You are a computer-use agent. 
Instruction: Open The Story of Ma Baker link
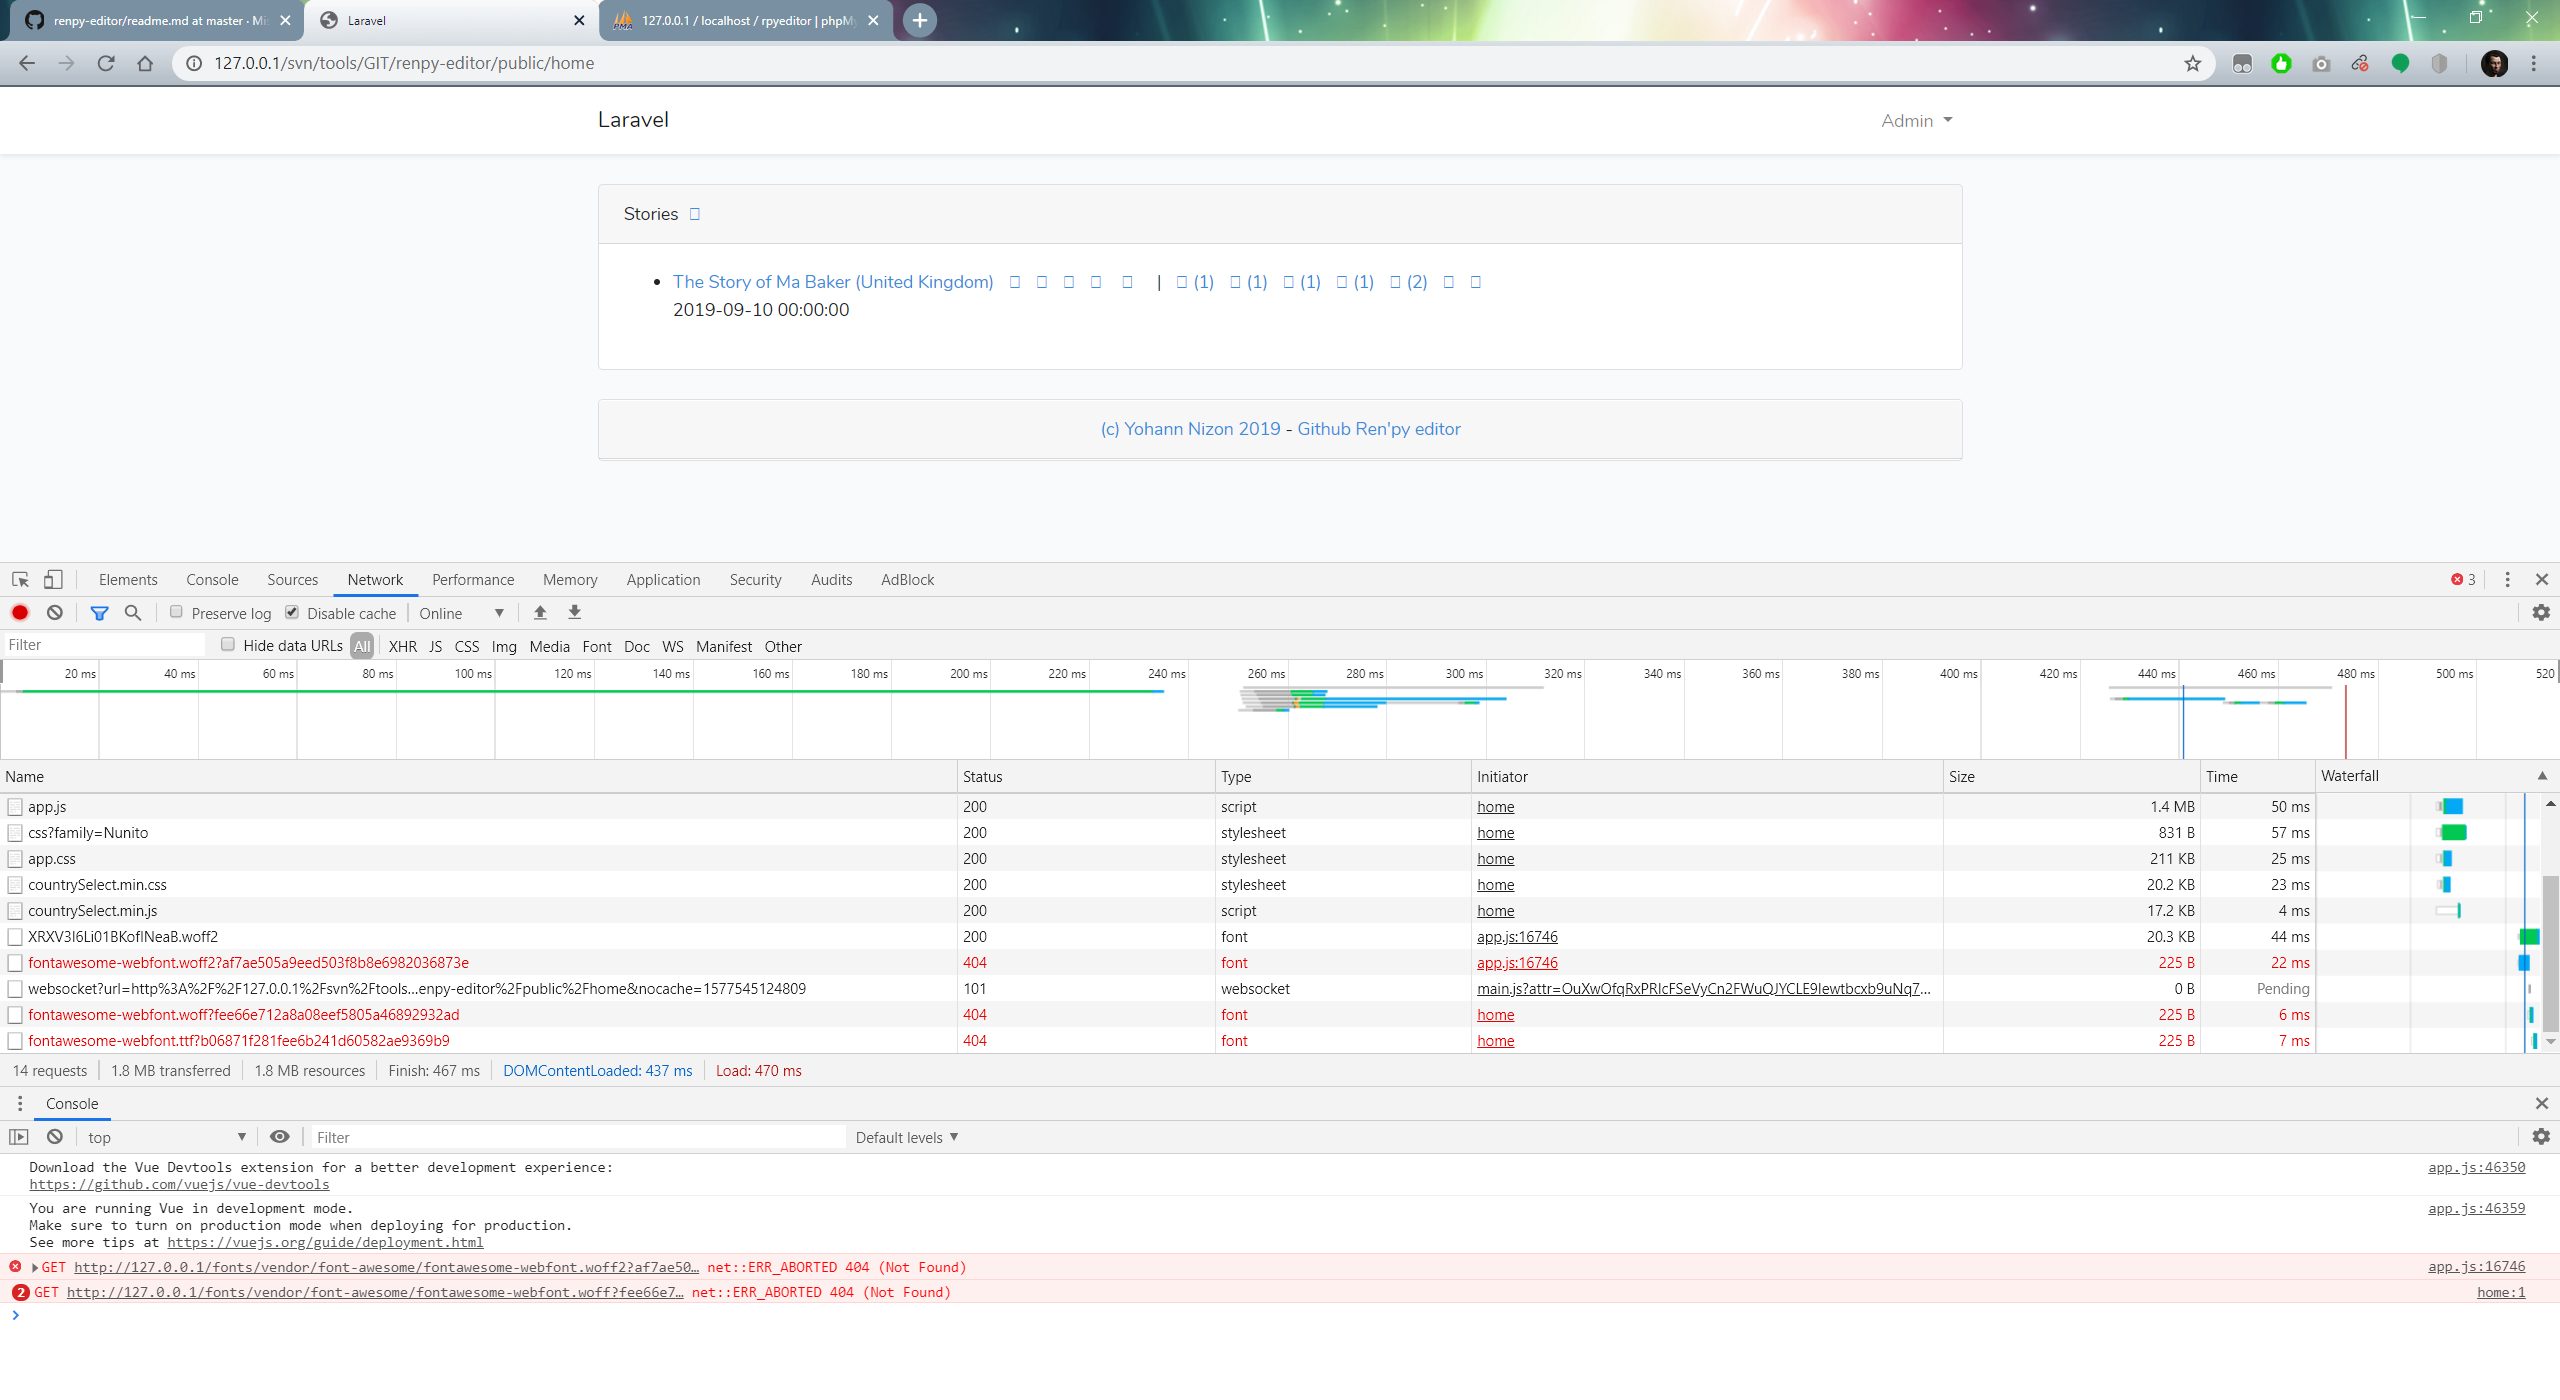[x=832, y=282]
